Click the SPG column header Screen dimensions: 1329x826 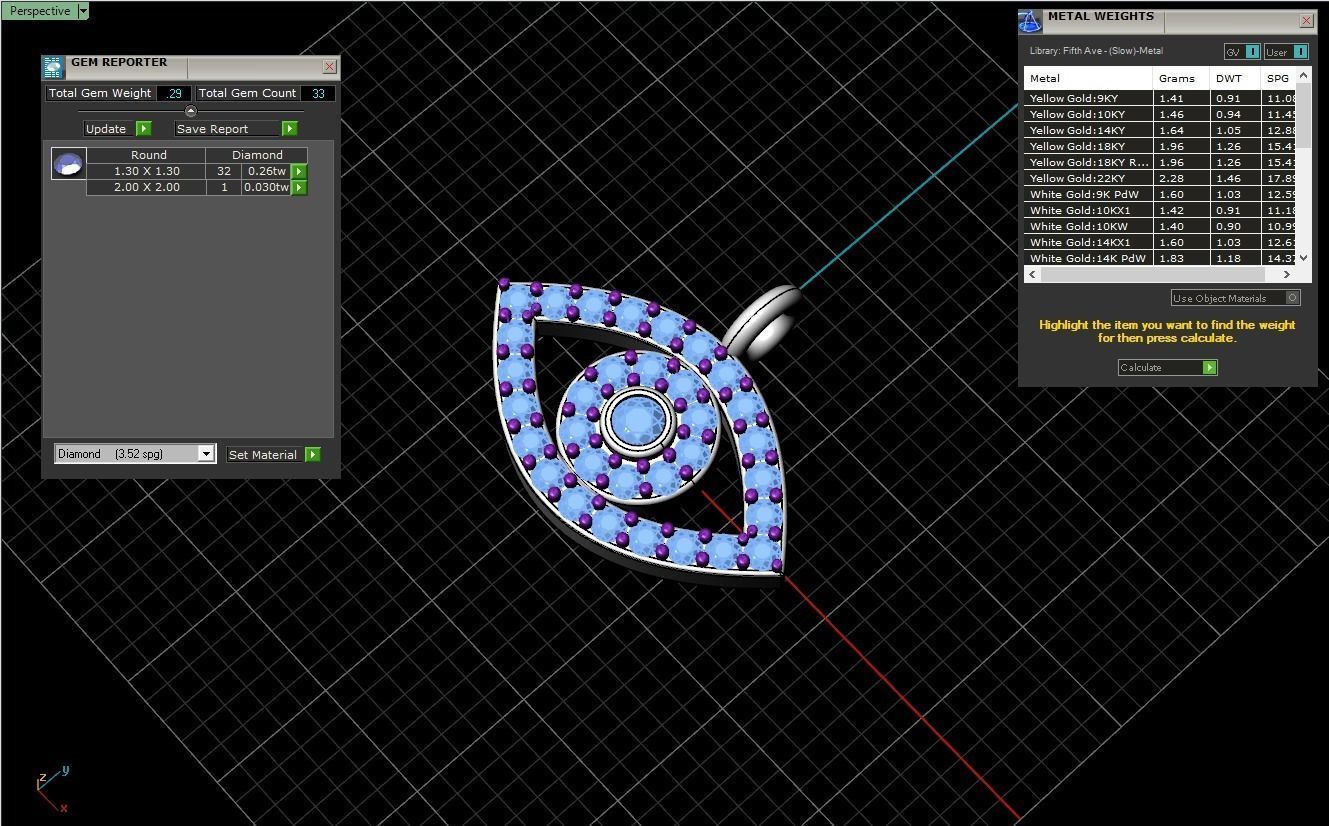[1279, 78]
